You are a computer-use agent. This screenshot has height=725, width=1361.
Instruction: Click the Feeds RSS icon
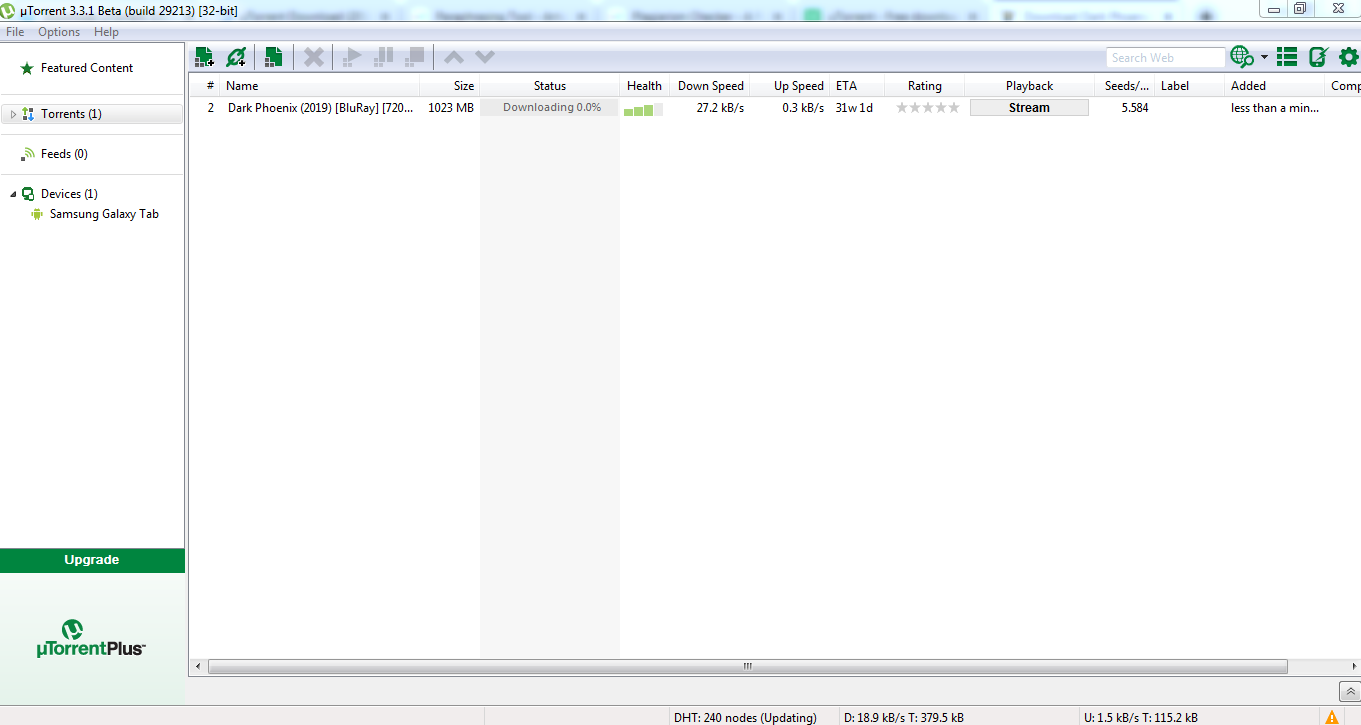(28, 154)
